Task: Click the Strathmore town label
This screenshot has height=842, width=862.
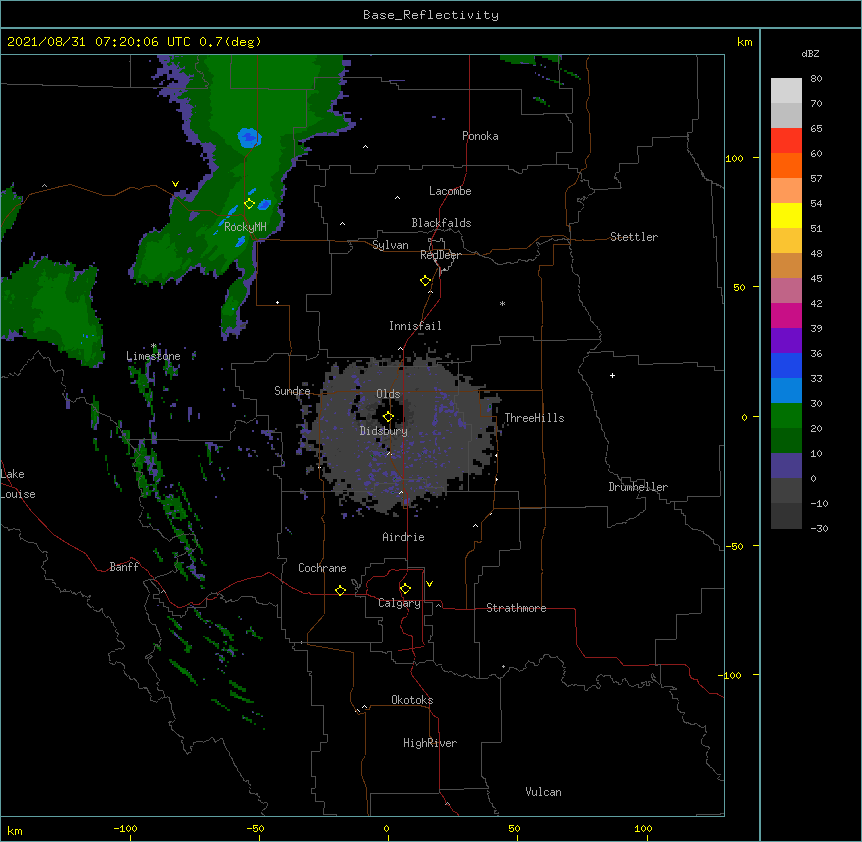Action: pyautogui.click(x=516, y=608)
